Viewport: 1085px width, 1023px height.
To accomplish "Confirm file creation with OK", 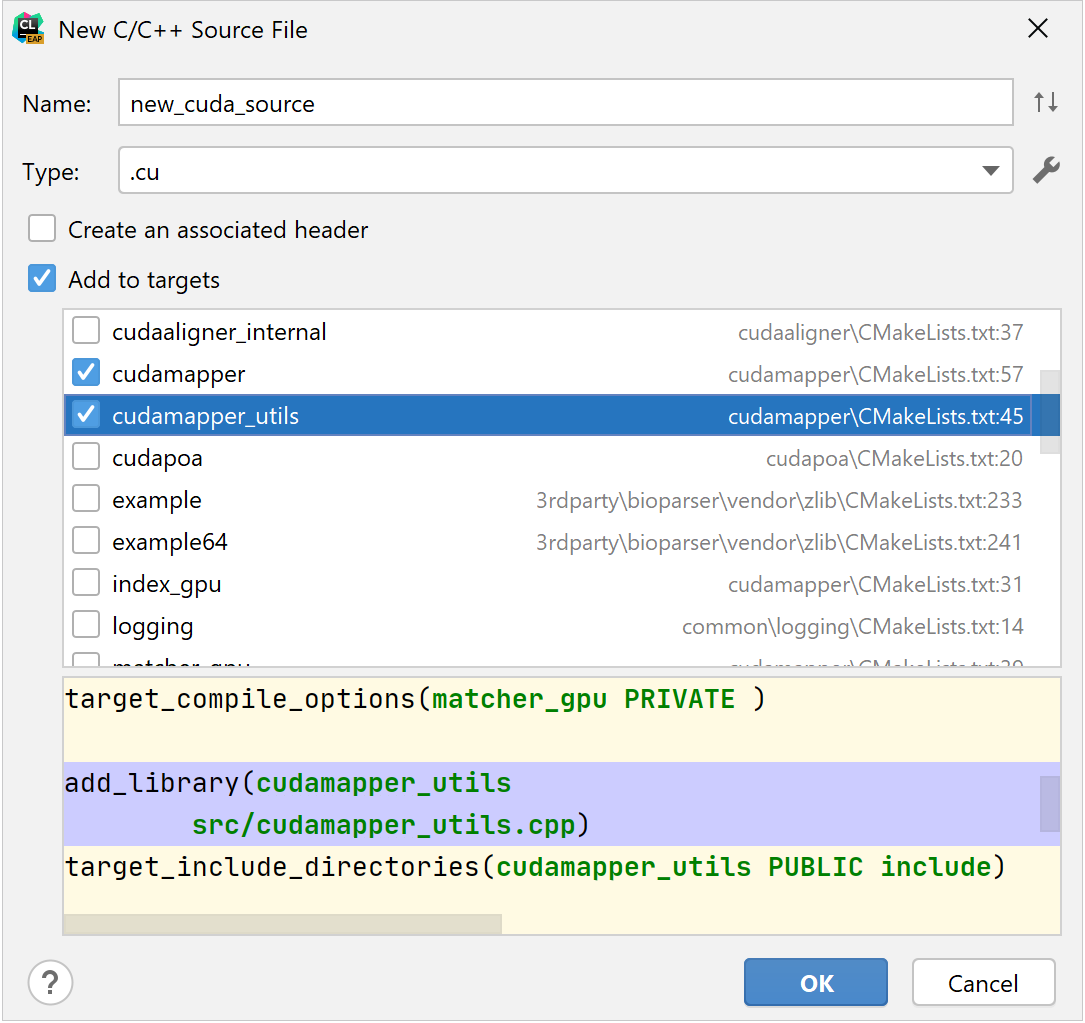I will point(815,982).
